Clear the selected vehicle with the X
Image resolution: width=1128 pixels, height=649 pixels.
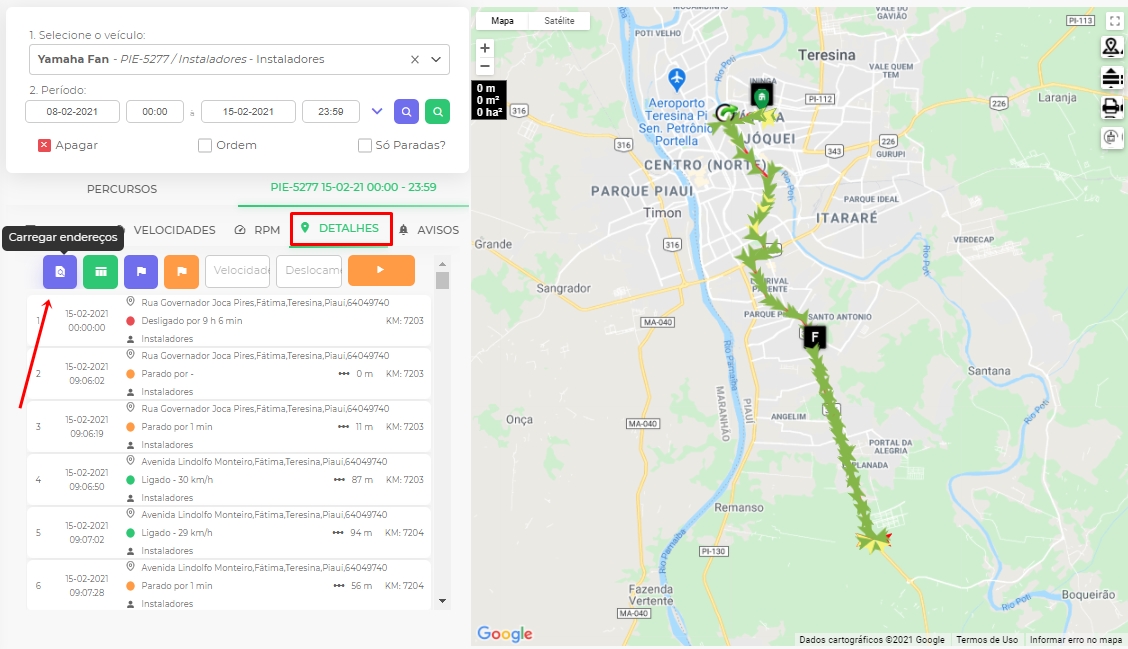(415, 60)
